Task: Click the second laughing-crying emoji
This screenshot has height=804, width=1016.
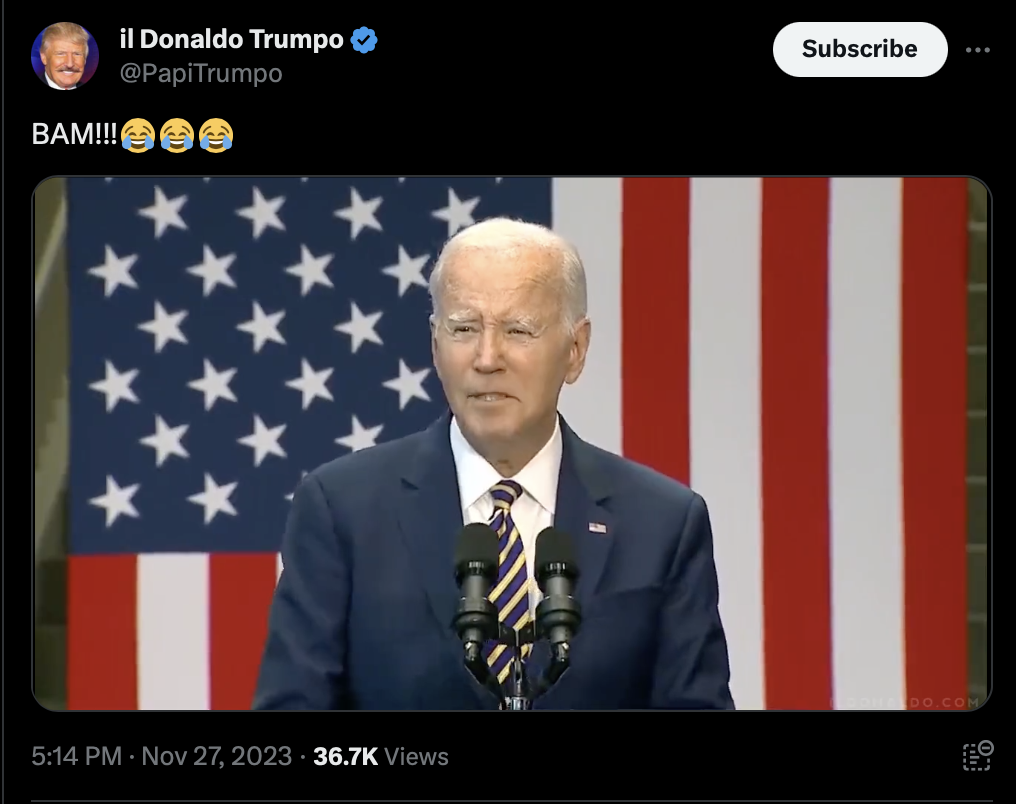Action: pyautogui.click(x=177, y=135)
